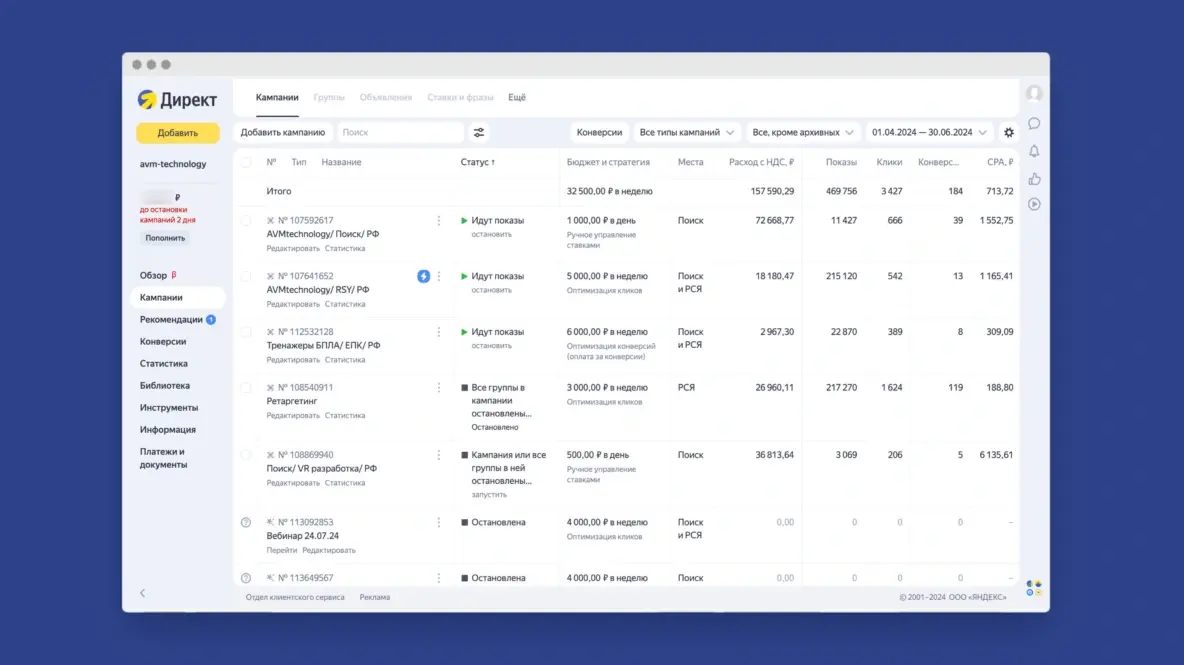Click the play video icon in right sidebar
Screen dimensions: 1184x665
point(1034,204)
